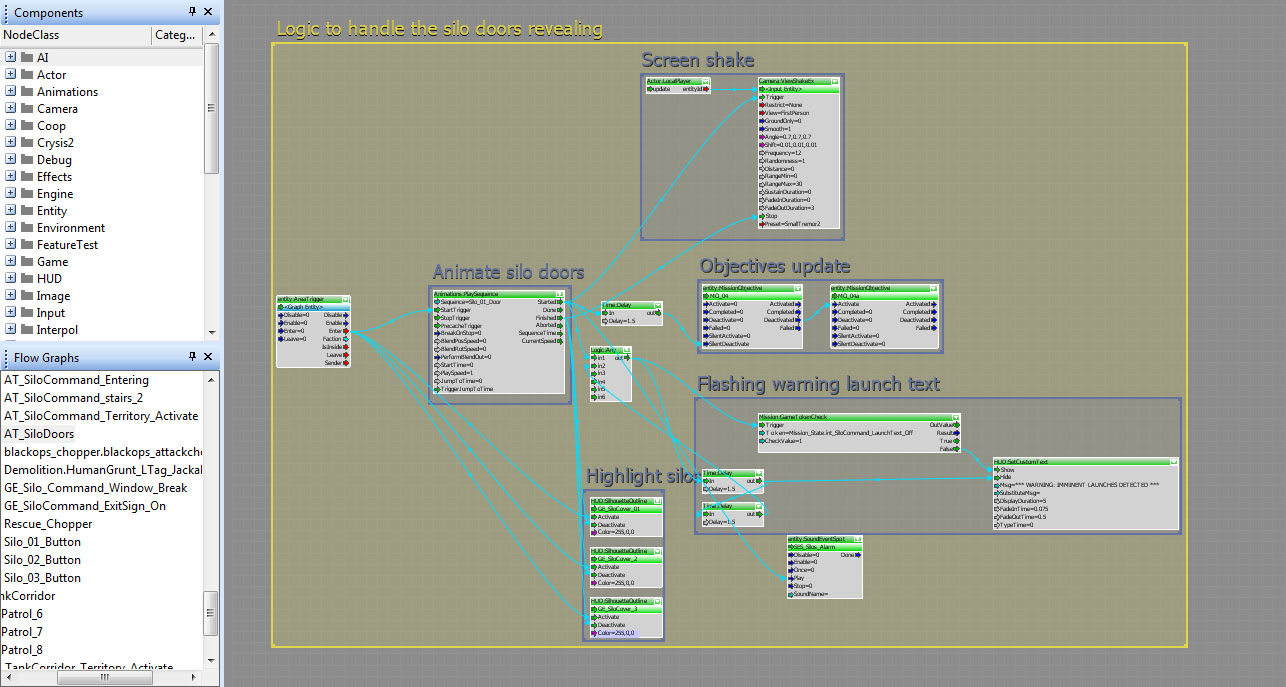Screen dimensions: 1286x687
Task: Click the Camera folder icon
Action: pos(27,109)
